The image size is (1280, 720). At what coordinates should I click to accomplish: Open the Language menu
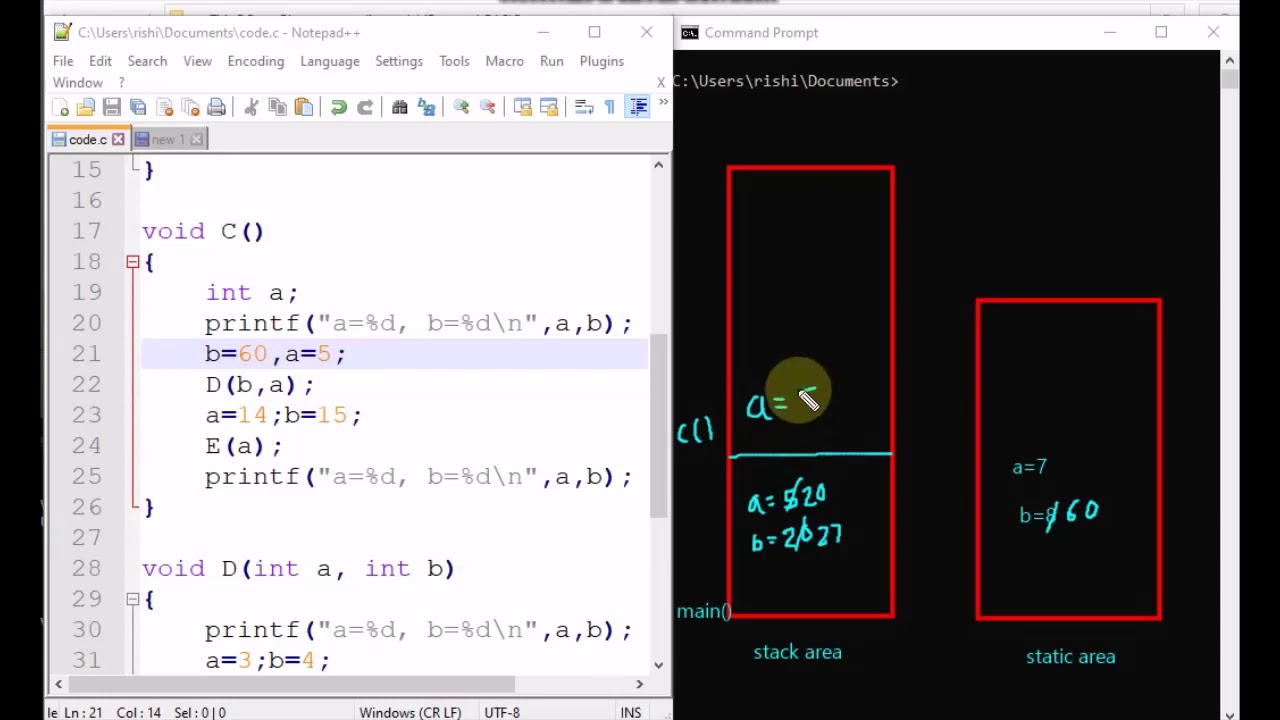(330, 61)
